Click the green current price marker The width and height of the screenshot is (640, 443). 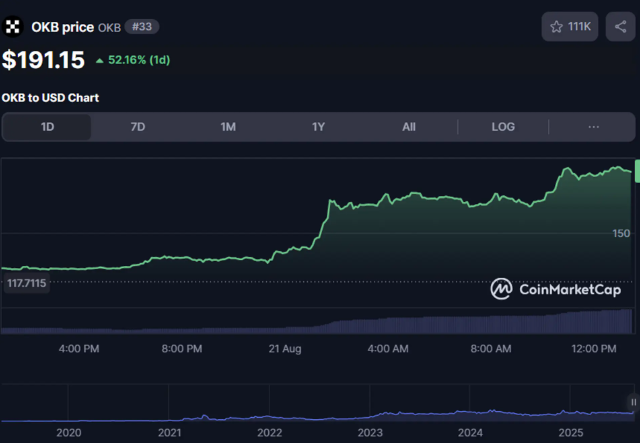637,171
